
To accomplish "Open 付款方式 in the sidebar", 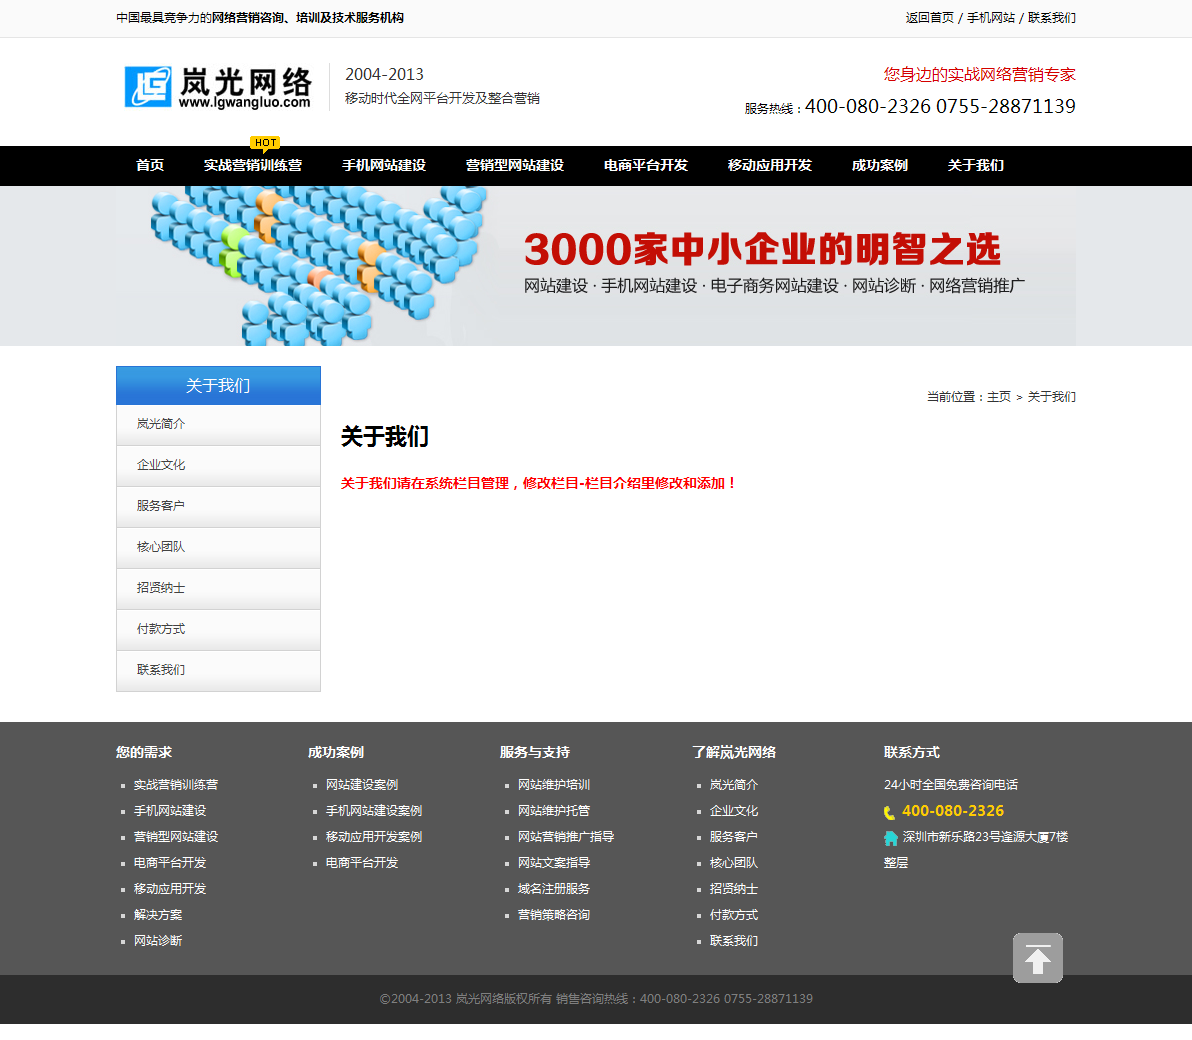I will pyautogui.click(x=161, y=629).
